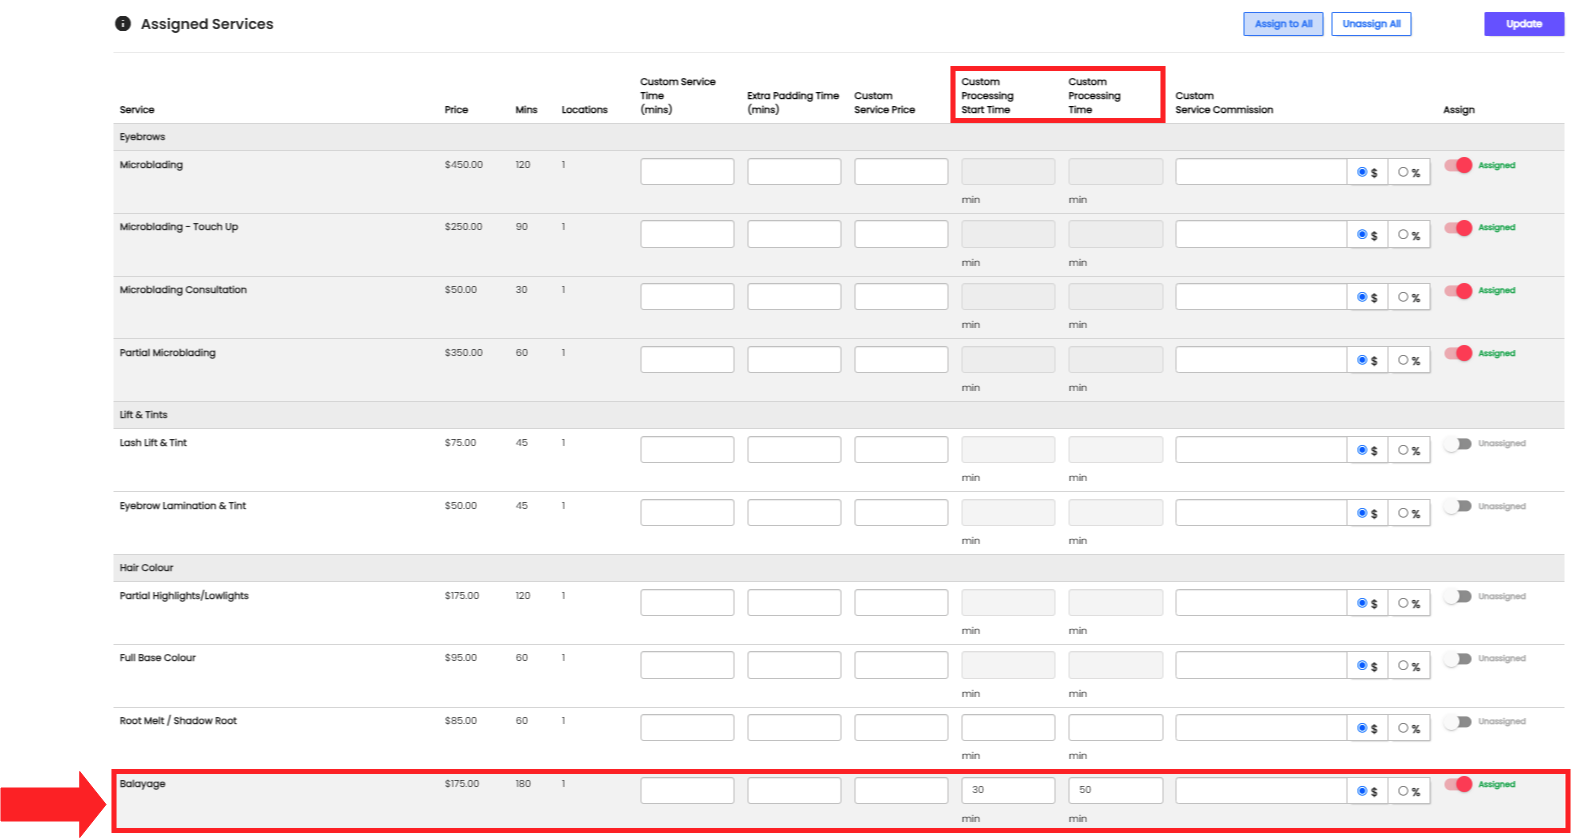Enable the Root Melt / Shadow Root assign switch

[1458, 722]
